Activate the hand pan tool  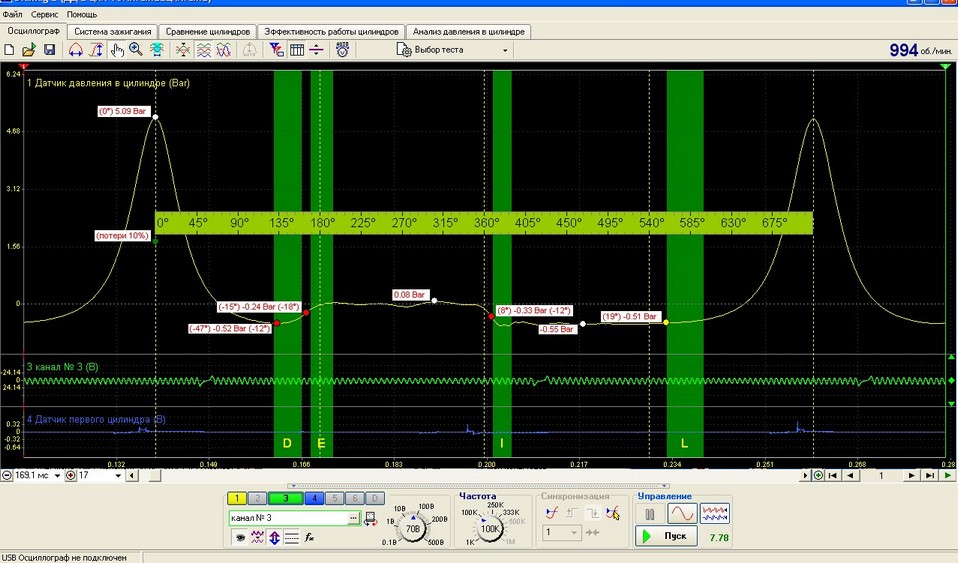[x=116, y=50]
